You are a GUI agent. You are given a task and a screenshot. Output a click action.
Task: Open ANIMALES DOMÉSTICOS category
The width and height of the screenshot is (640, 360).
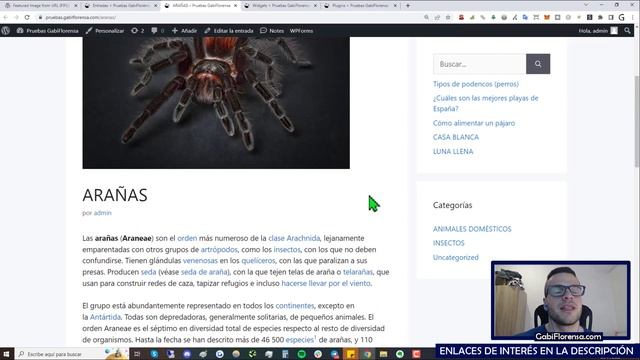pos(472,229)
